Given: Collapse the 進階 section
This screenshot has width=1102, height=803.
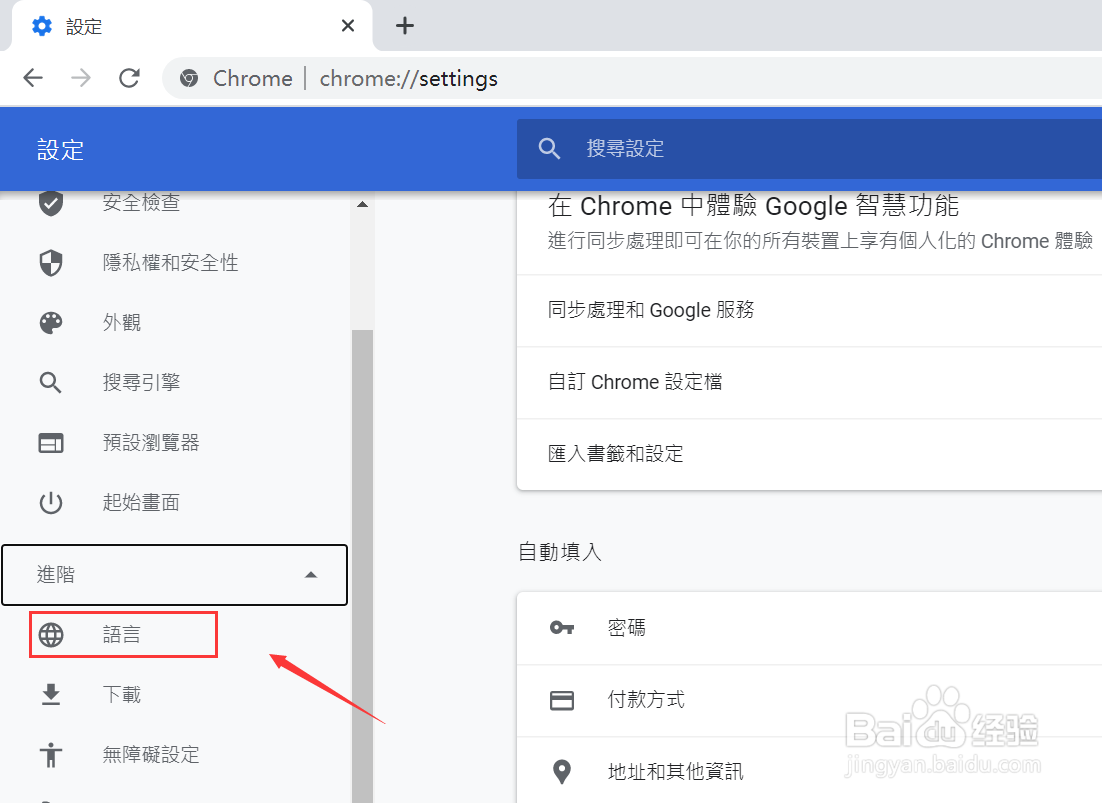Looking at the screenshot, I should [311, 575].
